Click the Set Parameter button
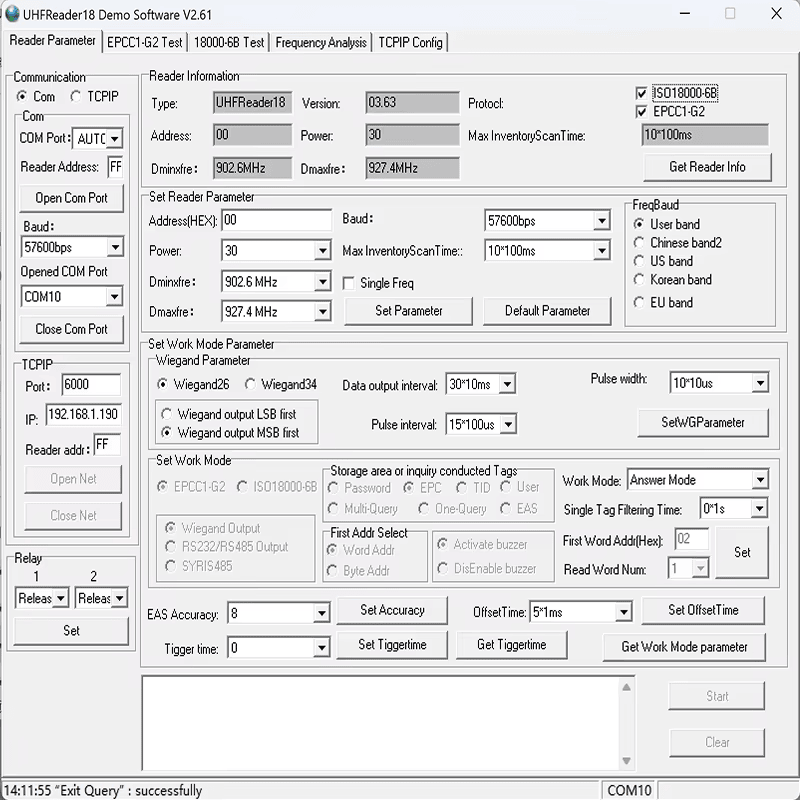This screenshot has width=800, height=800. click(x=409, y=311)
